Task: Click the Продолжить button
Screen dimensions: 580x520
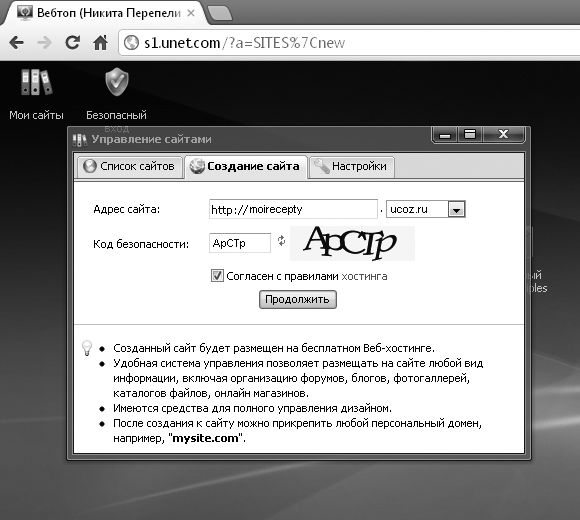Action: click(298, 299)
